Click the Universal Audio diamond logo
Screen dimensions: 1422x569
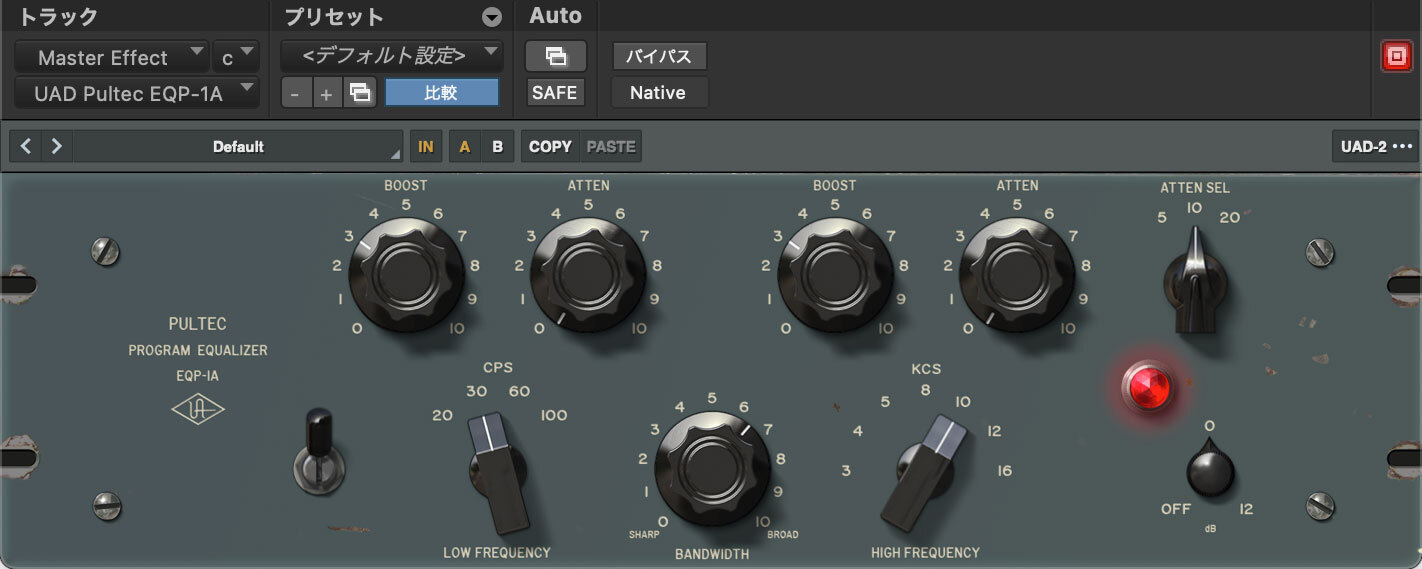pyautogui.click(x=198, y=410)
